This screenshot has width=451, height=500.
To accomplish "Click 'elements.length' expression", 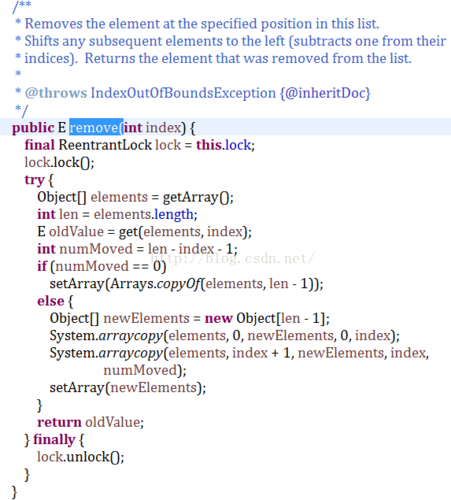I will (x=143, y=214).
